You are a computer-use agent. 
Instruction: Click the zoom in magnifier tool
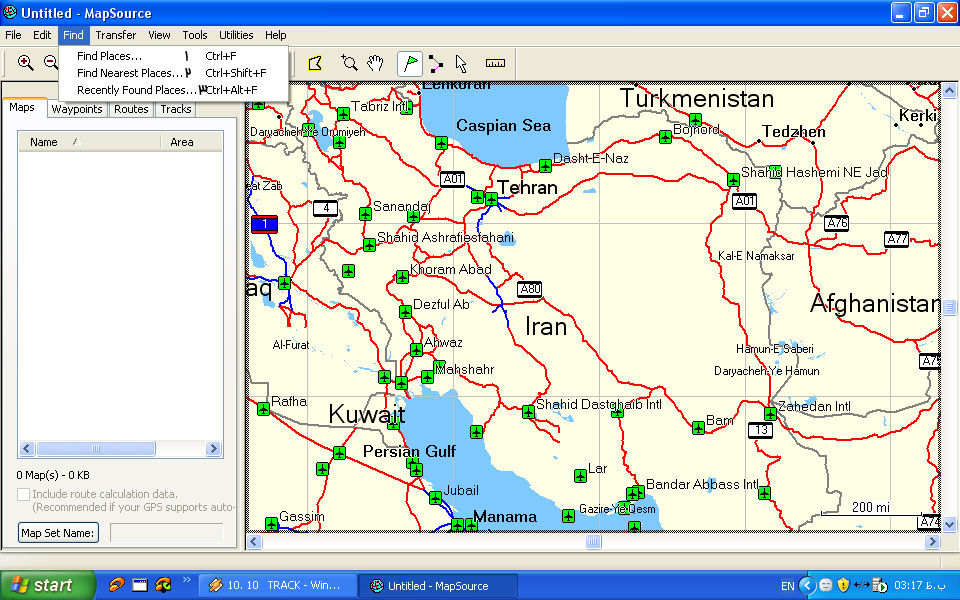pyautogui.click(x=26, y=63)
